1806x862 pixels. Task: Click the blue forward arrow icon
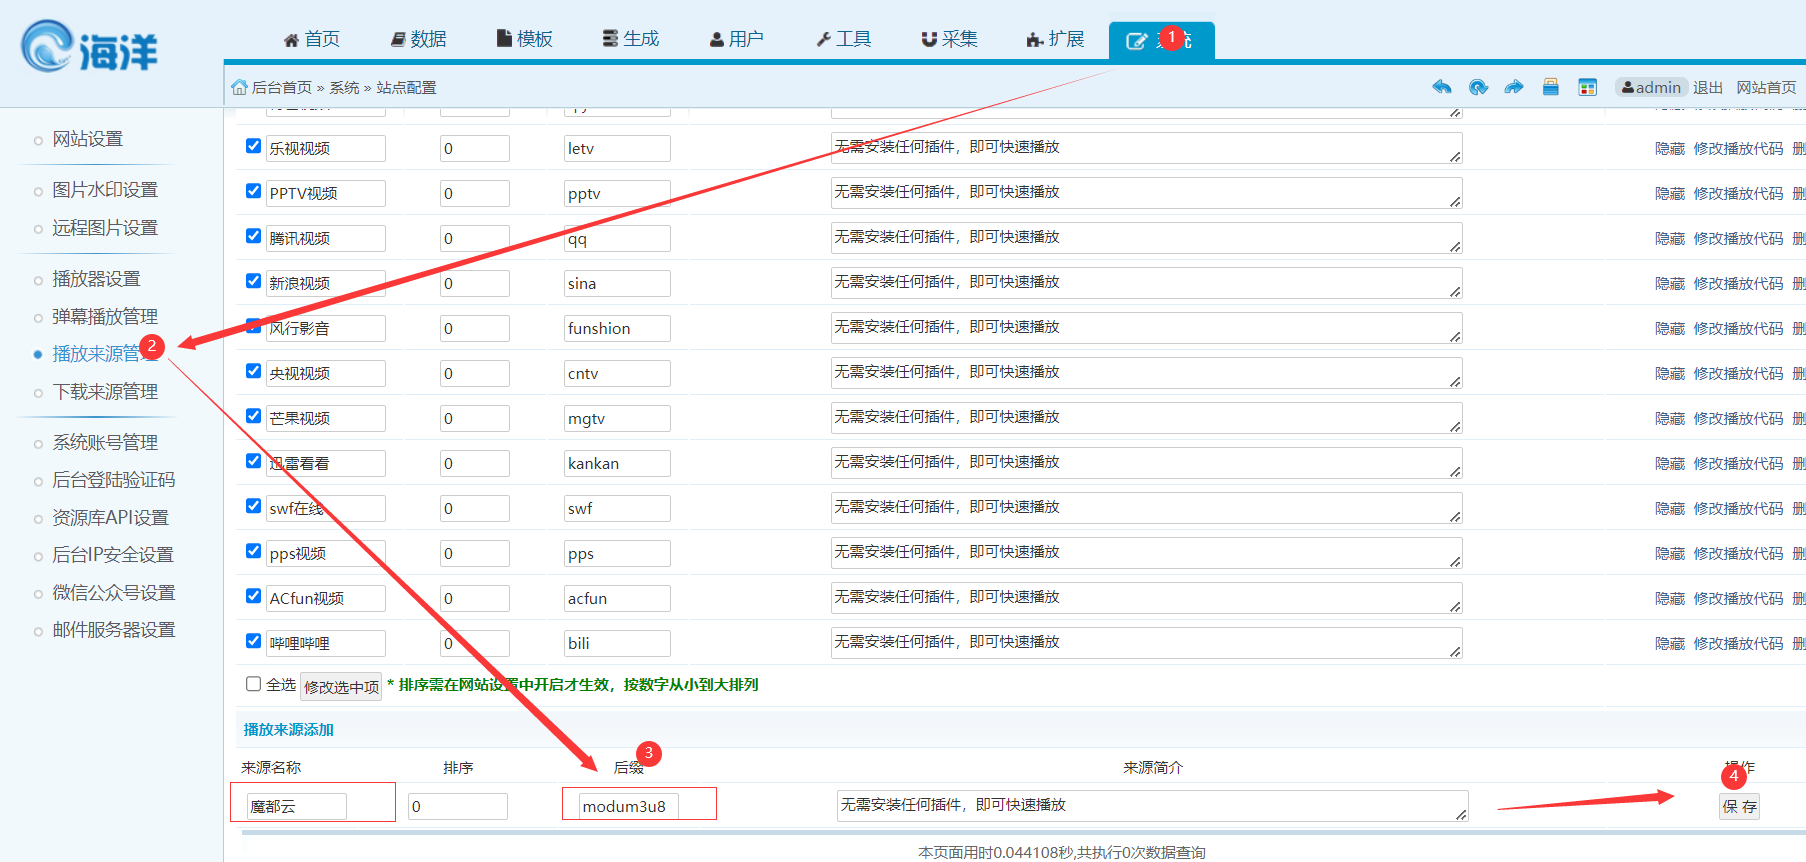click(x=1514, y=87)
